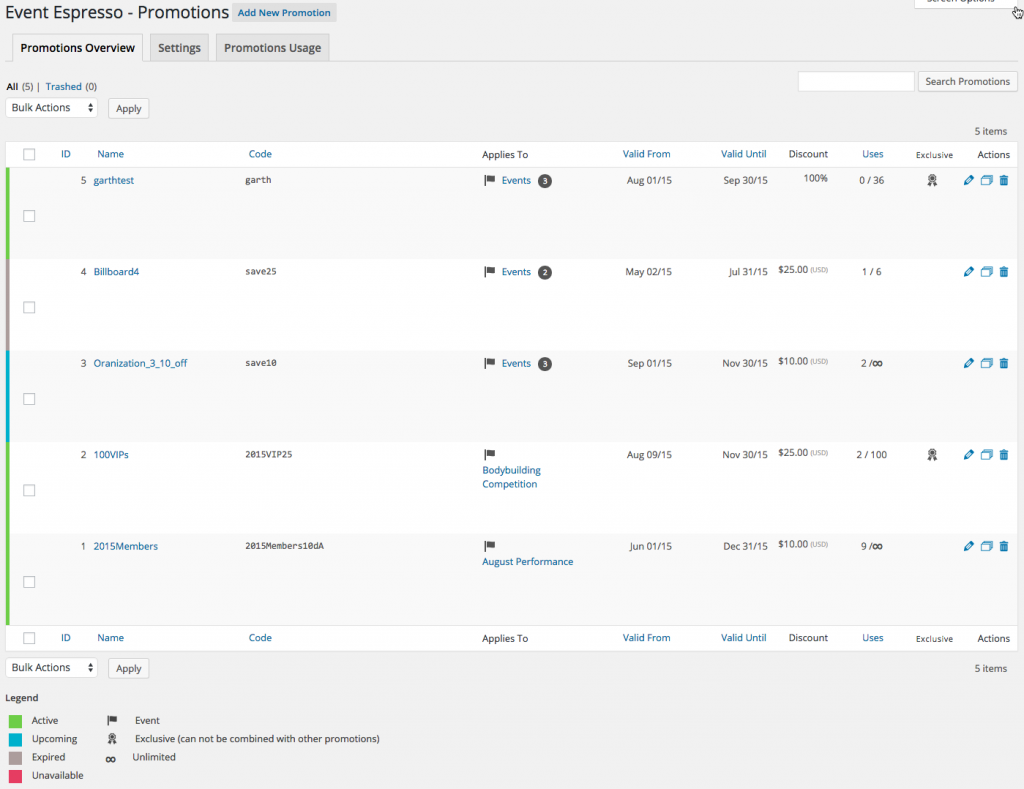The height and width of the screenshot is (789, 1024).
Task: Select the 100VIPs row checkbox
Action: pos(29,491)
